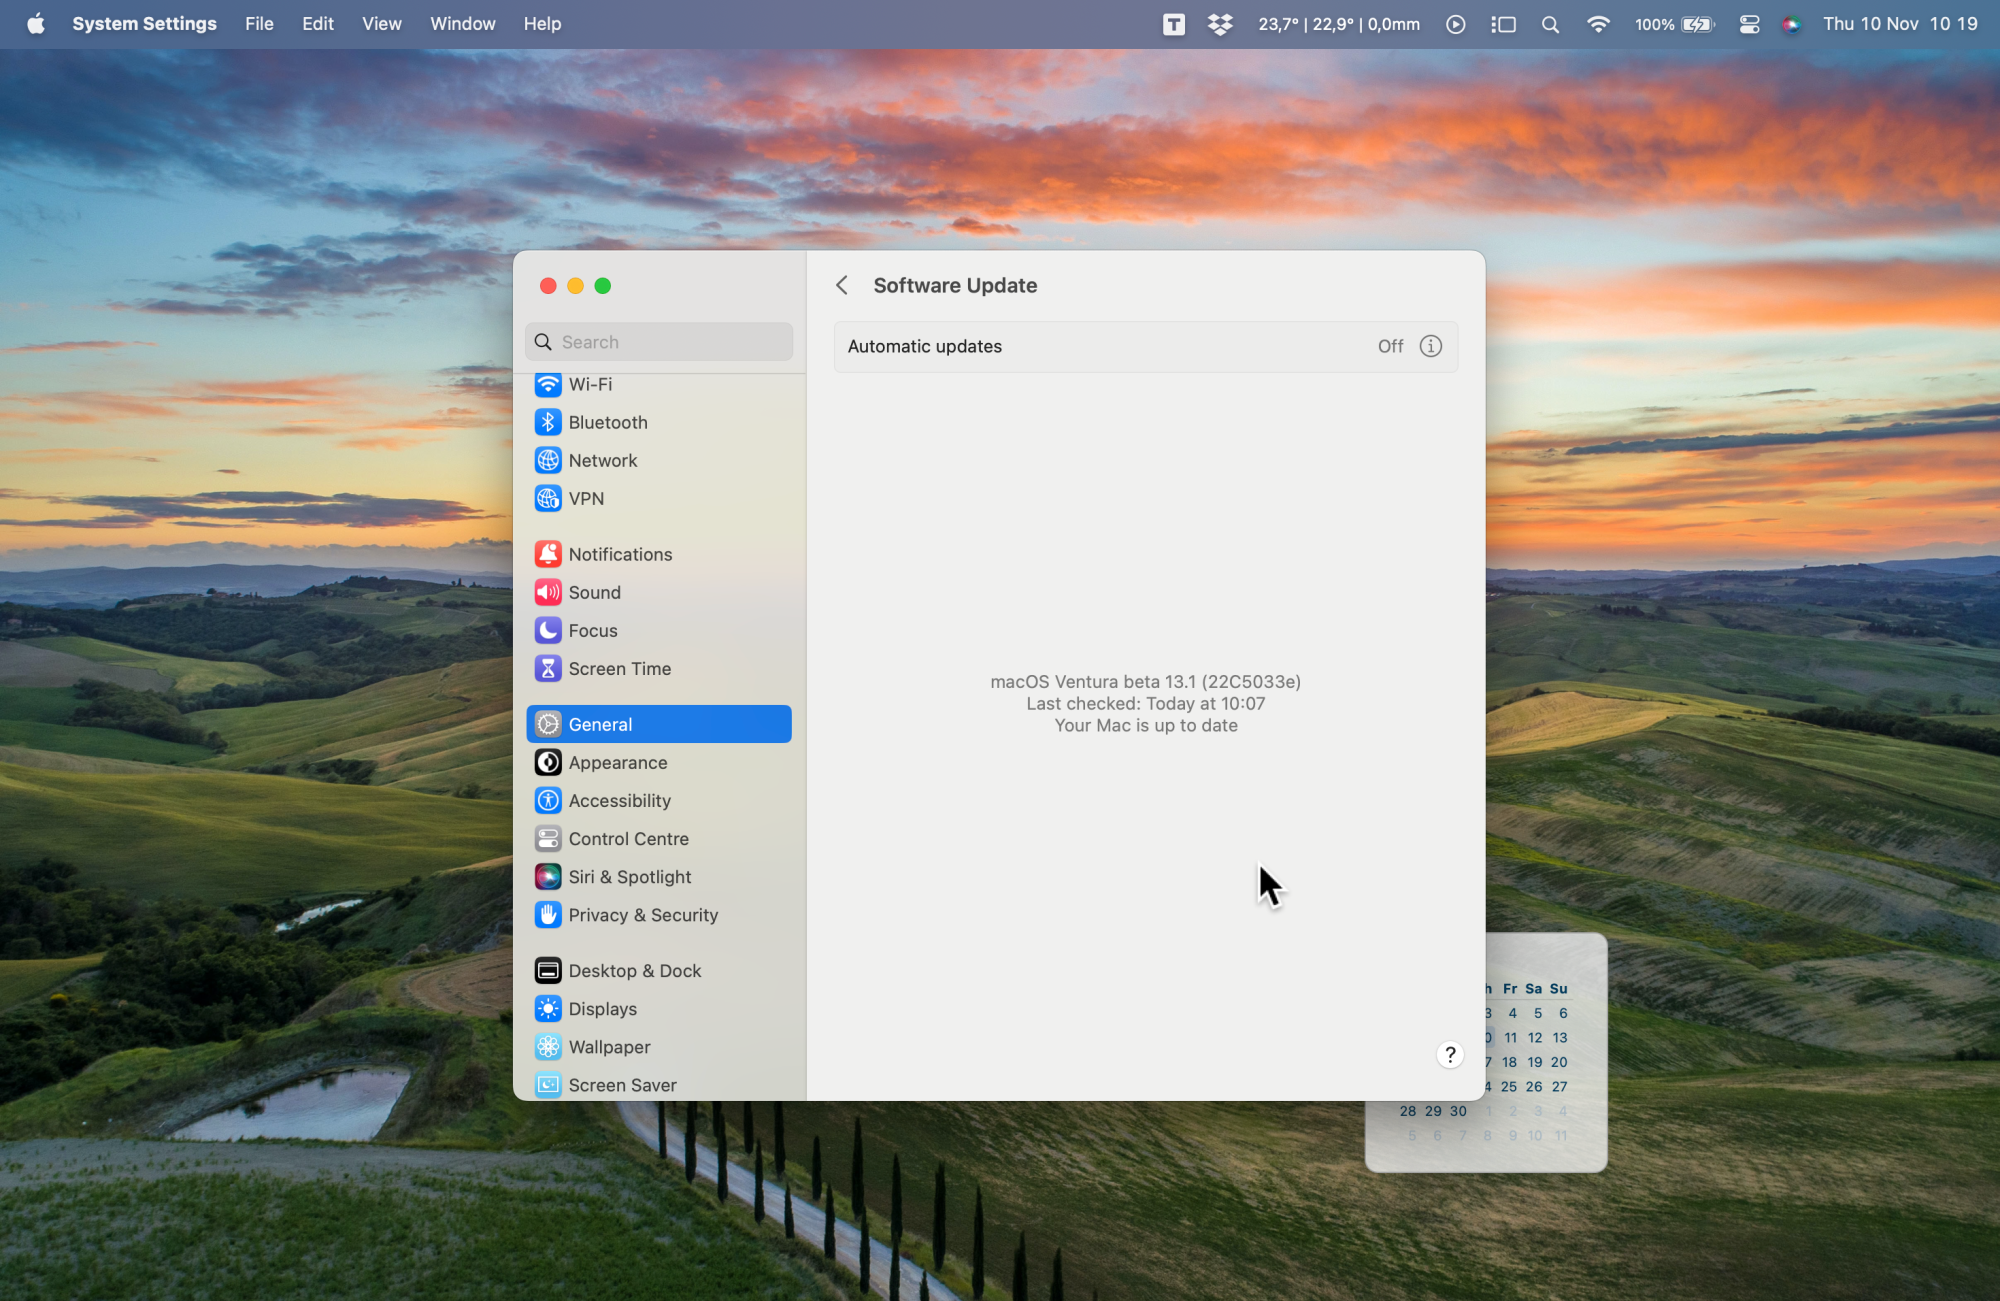Click date and time in menu bar
Viewport: 2000px width, 1301px height.
[x=1900, y=24]
